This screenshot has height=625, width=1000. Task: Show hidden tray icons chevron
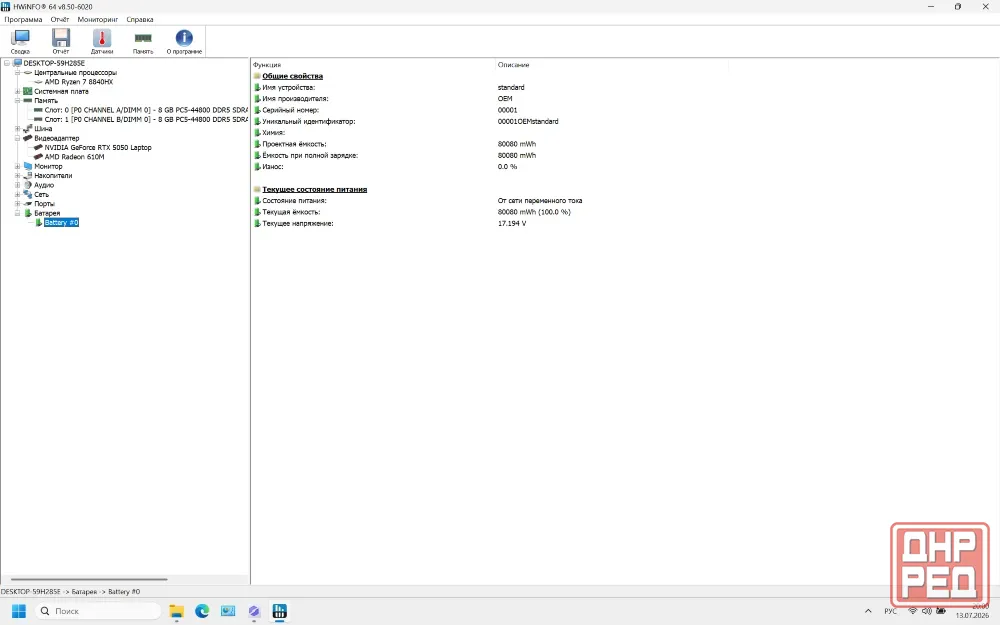click(868, 611)
